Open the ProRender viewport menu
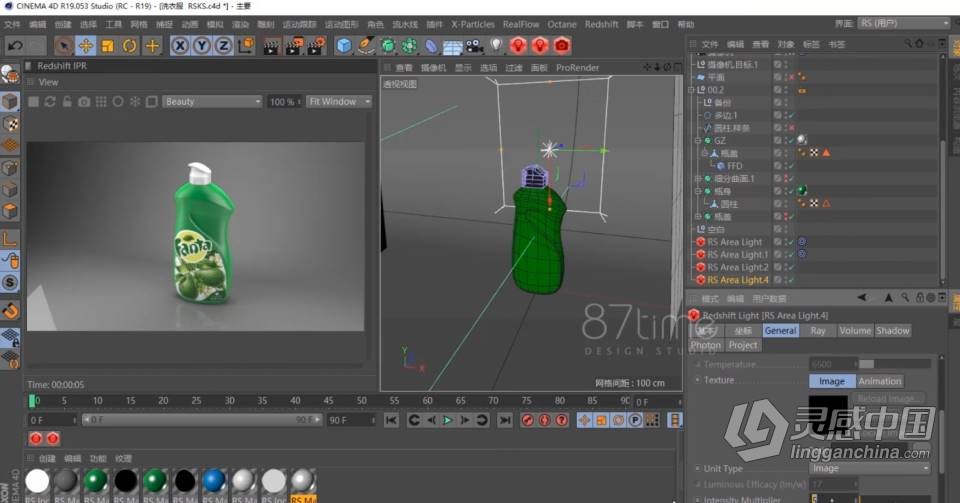Screen dimensions: 960x503 pyautogui.click(x=577, y=68)
